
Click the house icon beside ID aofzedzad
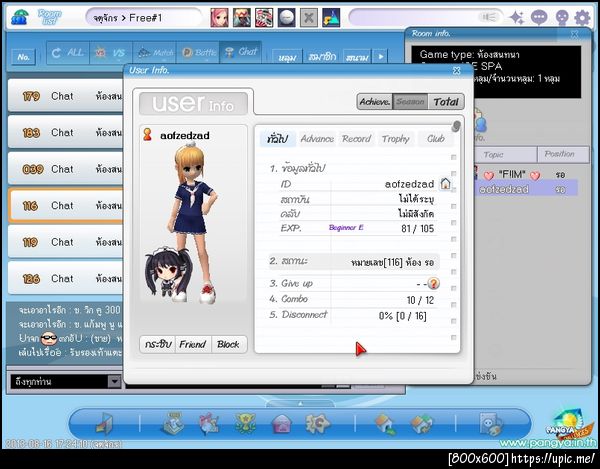[445, 184]
